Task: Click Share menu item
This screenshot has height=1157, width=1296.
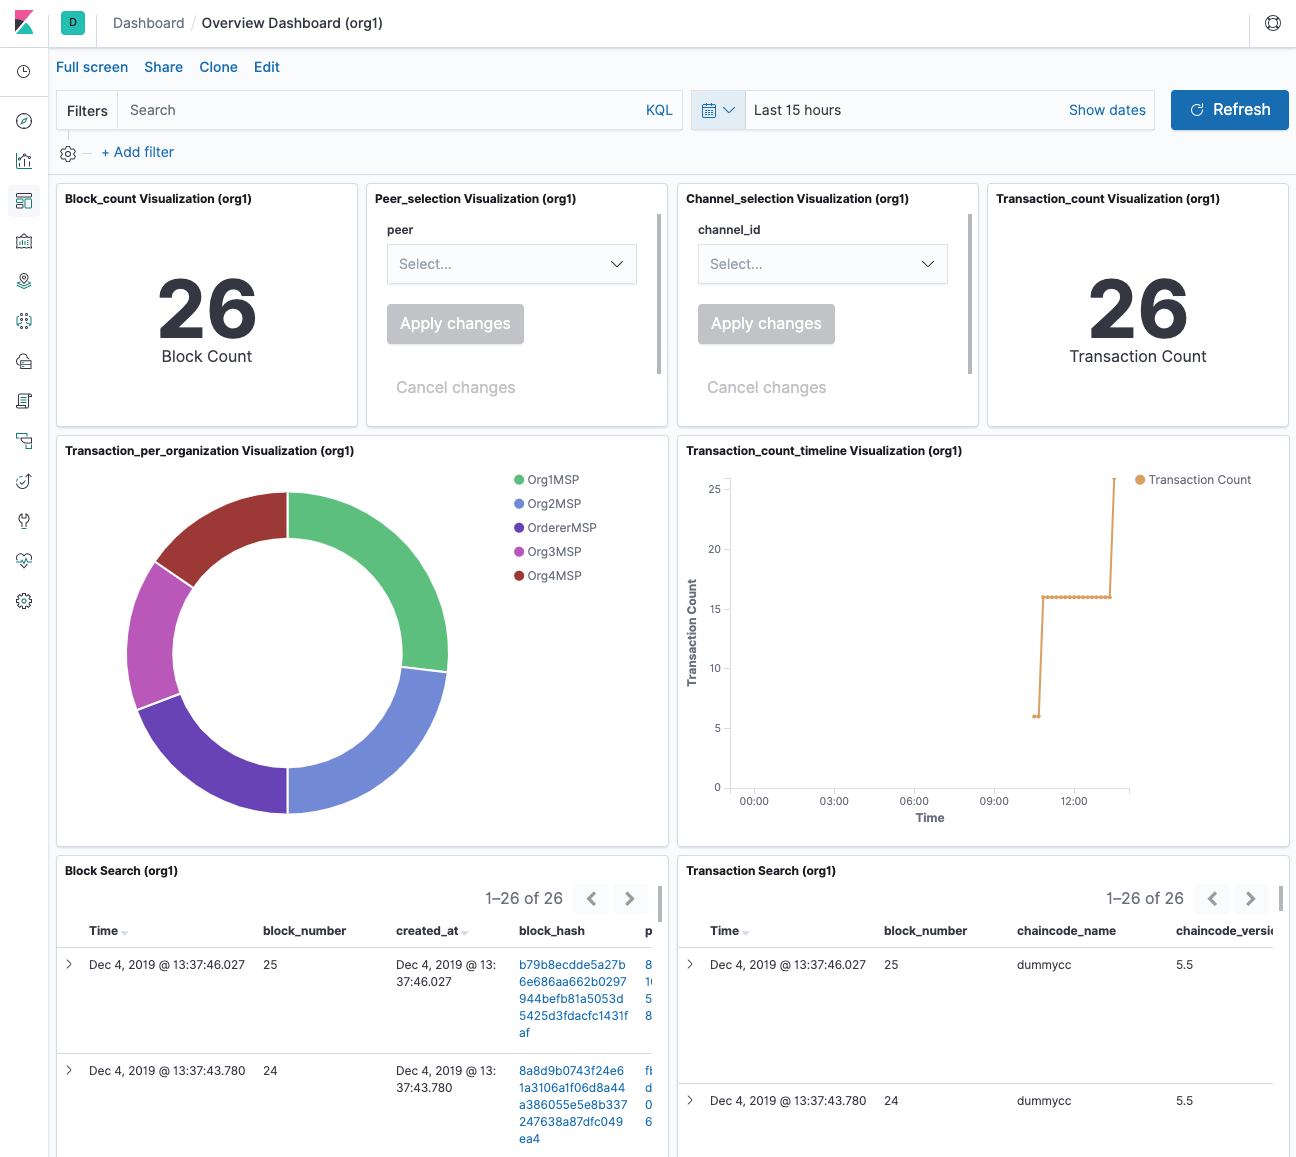Action: 163,67
